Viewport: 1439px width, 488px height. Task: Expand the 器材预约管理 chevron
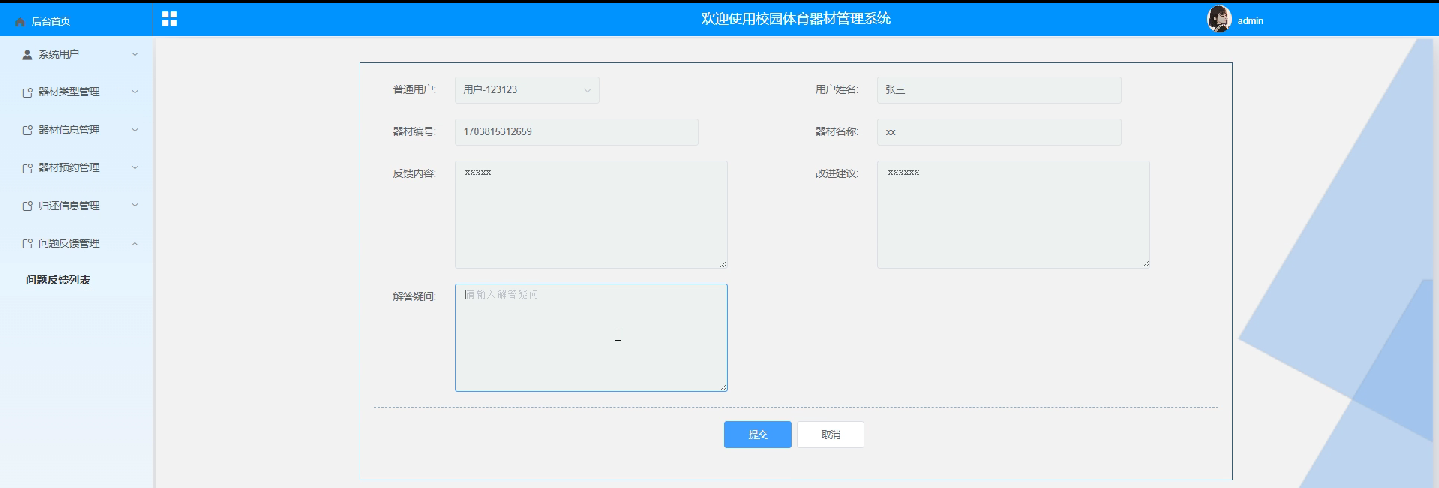(135, 168)
